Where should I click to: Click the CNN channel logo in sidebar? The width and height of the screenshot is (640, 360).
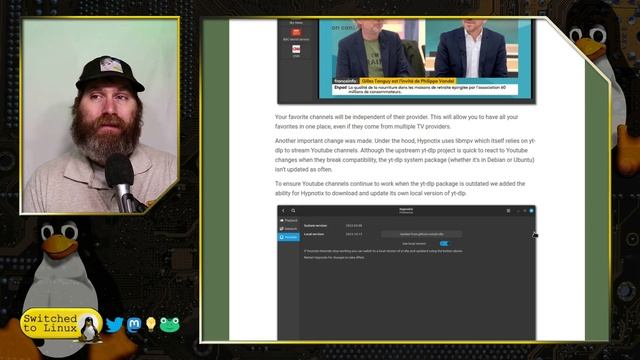click(x=296, y=49)
